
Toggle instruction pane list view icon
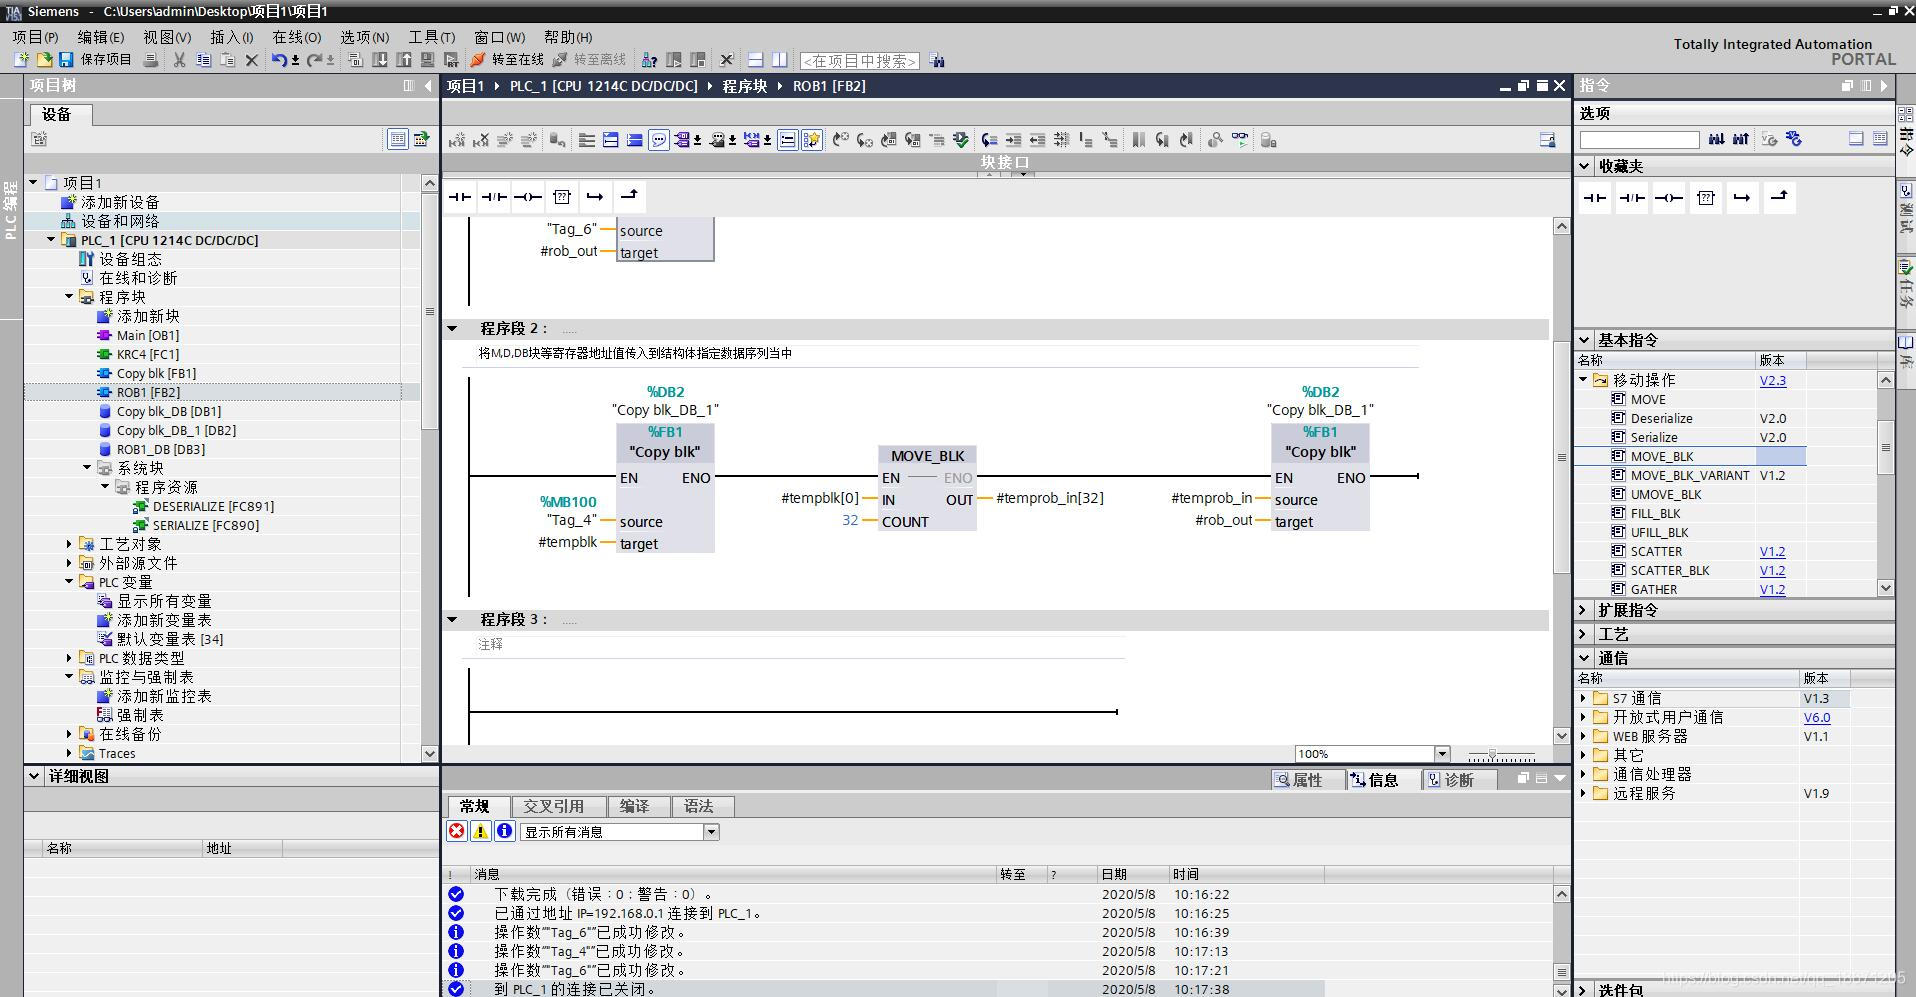click(1880, 139)
